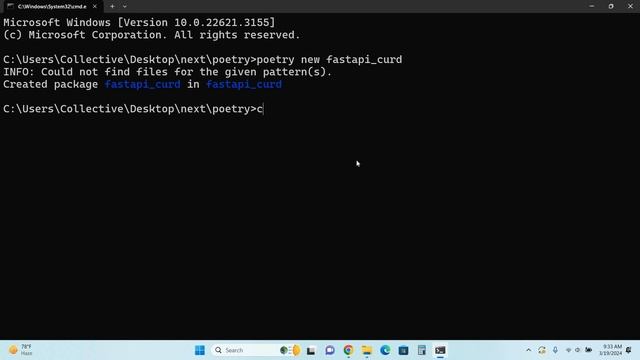Add a new terminal tab
The width and height of the screenshot is (640, 360).
coord(112,7)
